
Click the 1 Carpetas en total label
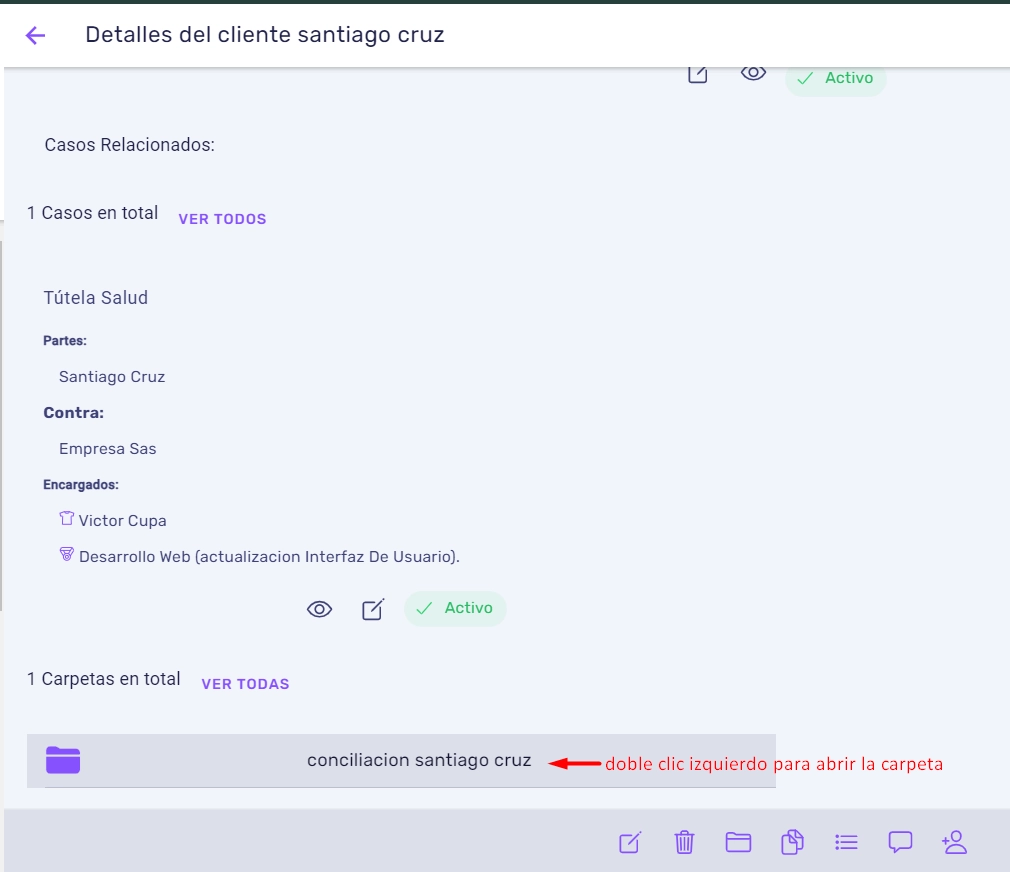coord(104,679)
